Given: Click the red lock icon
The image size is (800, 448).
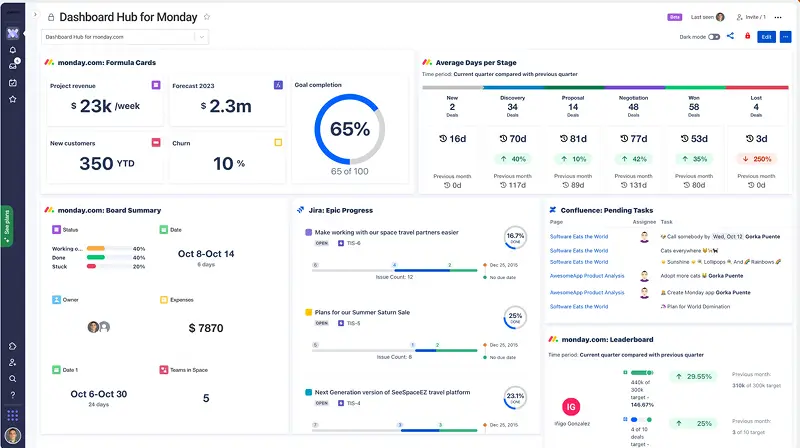Looking at the screenshot, I should point(747,36).
